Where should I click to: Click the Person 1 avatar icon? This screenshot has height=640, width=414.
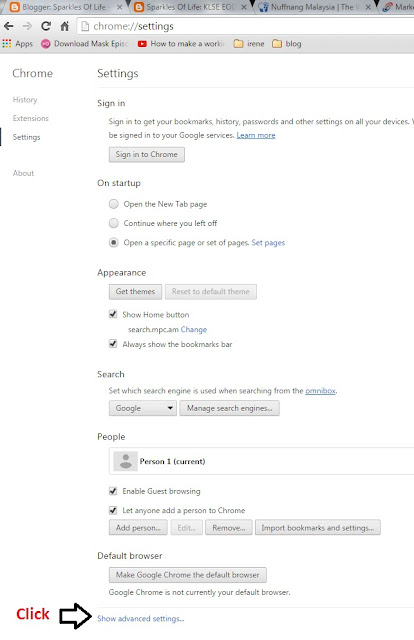pos(125,461)
